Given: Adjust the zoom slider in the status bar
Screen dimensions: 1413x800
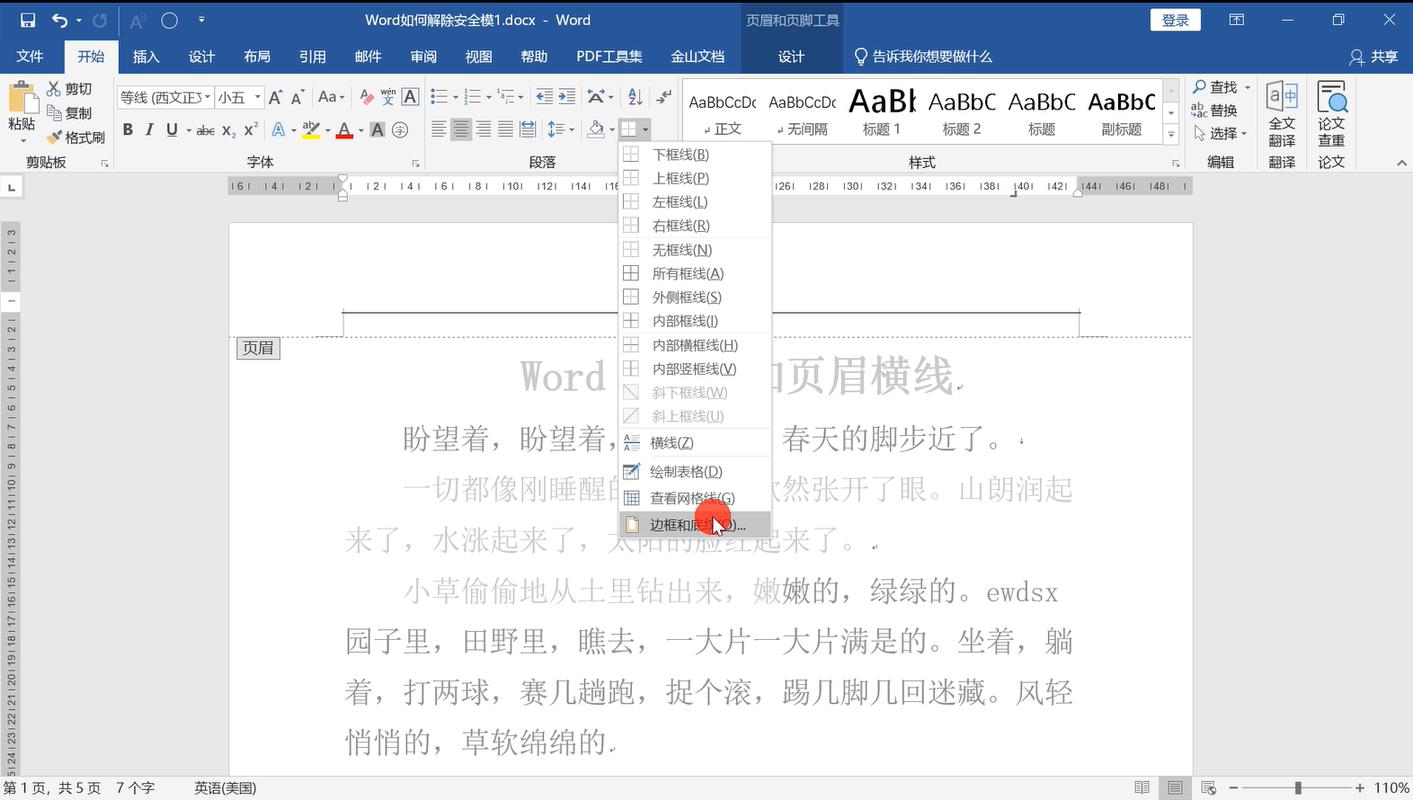Looking at the screenshot, I should click(1297, 788).
